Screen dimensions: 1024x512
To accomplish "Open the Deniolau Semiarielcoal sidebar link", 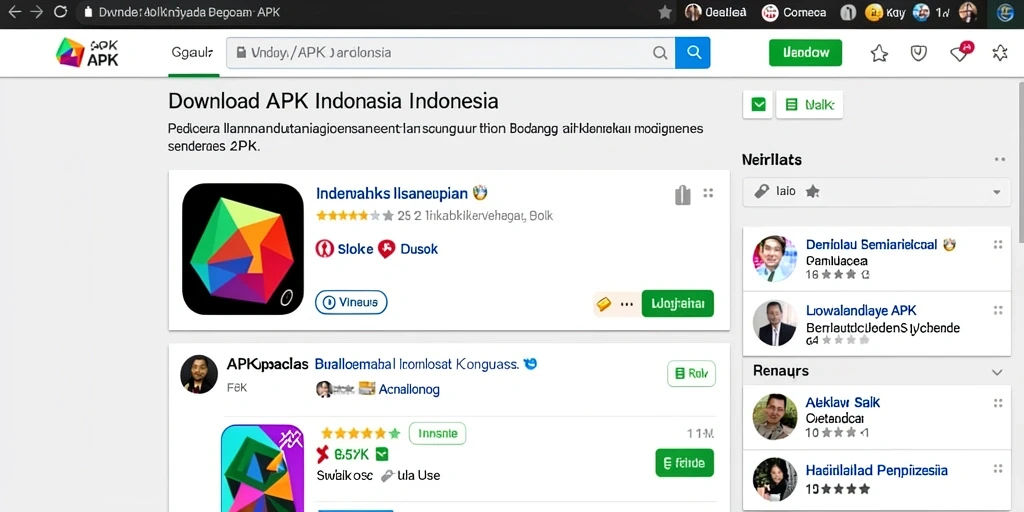I will tap(871, 245).
